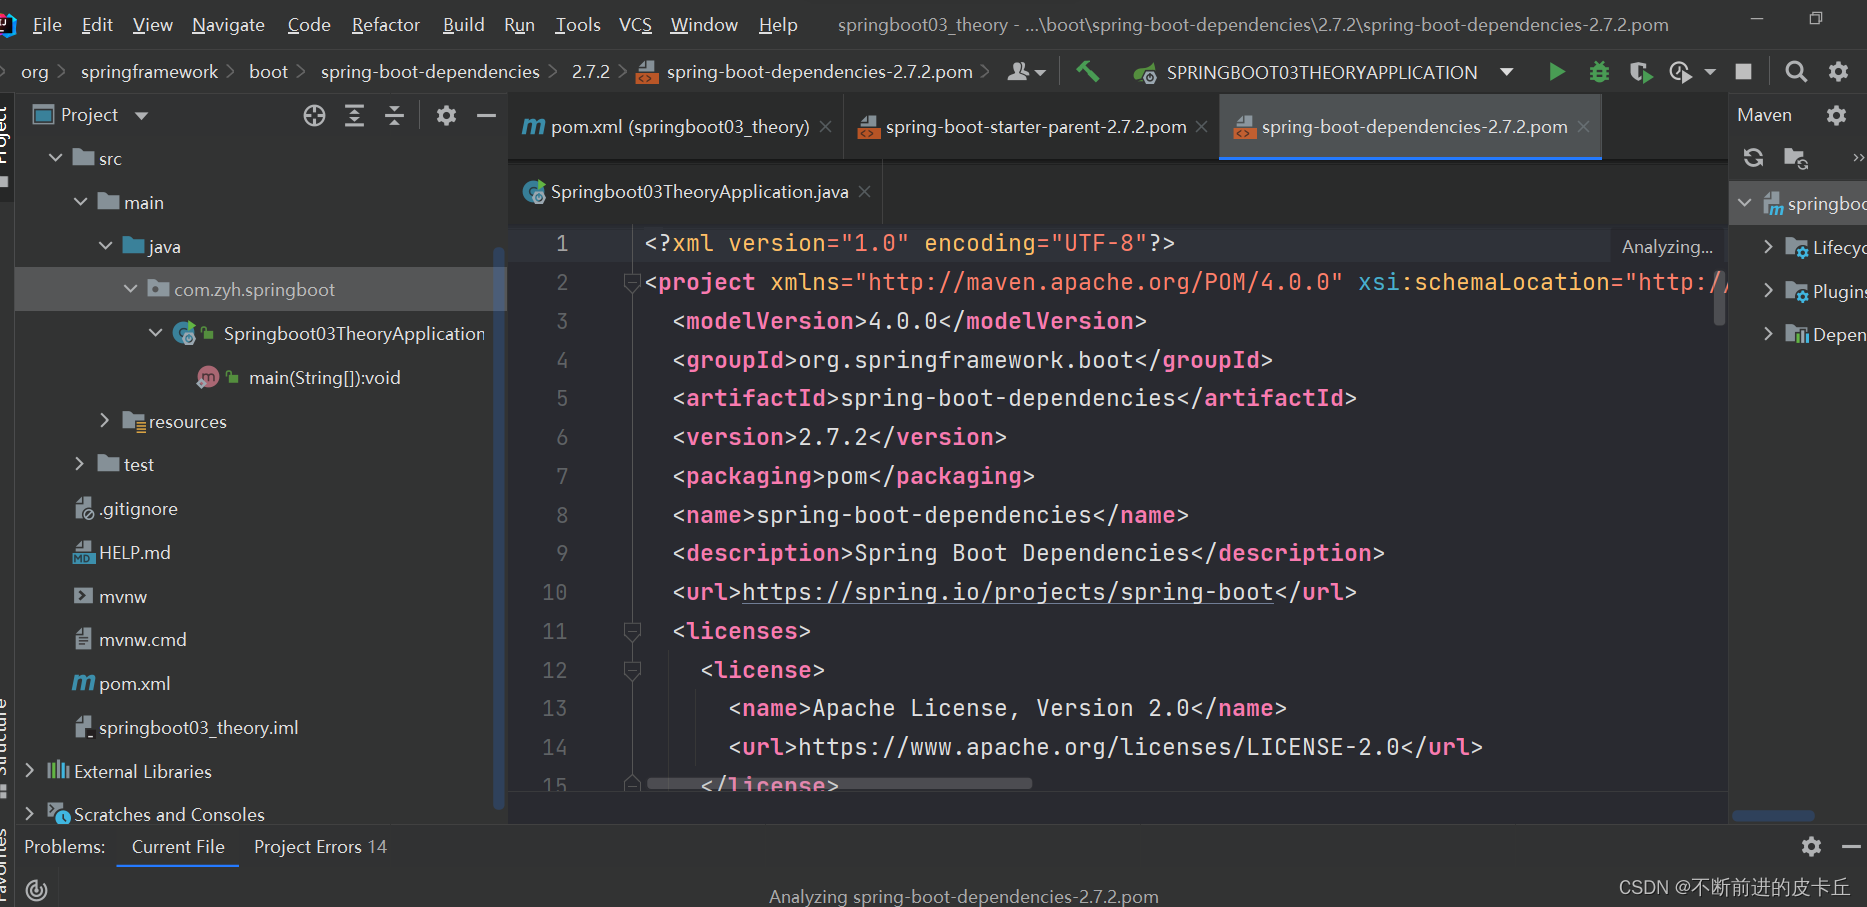Run with coverage shield icon
Viewport: 1867px width, 907px height.
(x=1640, y=72)
